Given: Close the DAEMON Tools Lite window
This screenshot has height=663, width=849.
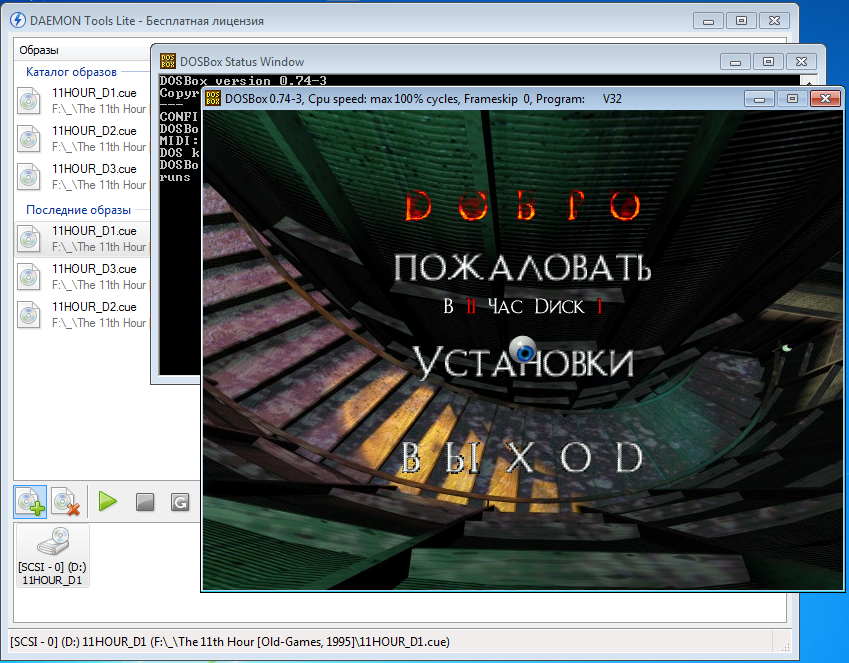Looking at the screenshot, I should pyautogui.click(x=775, y=21).
